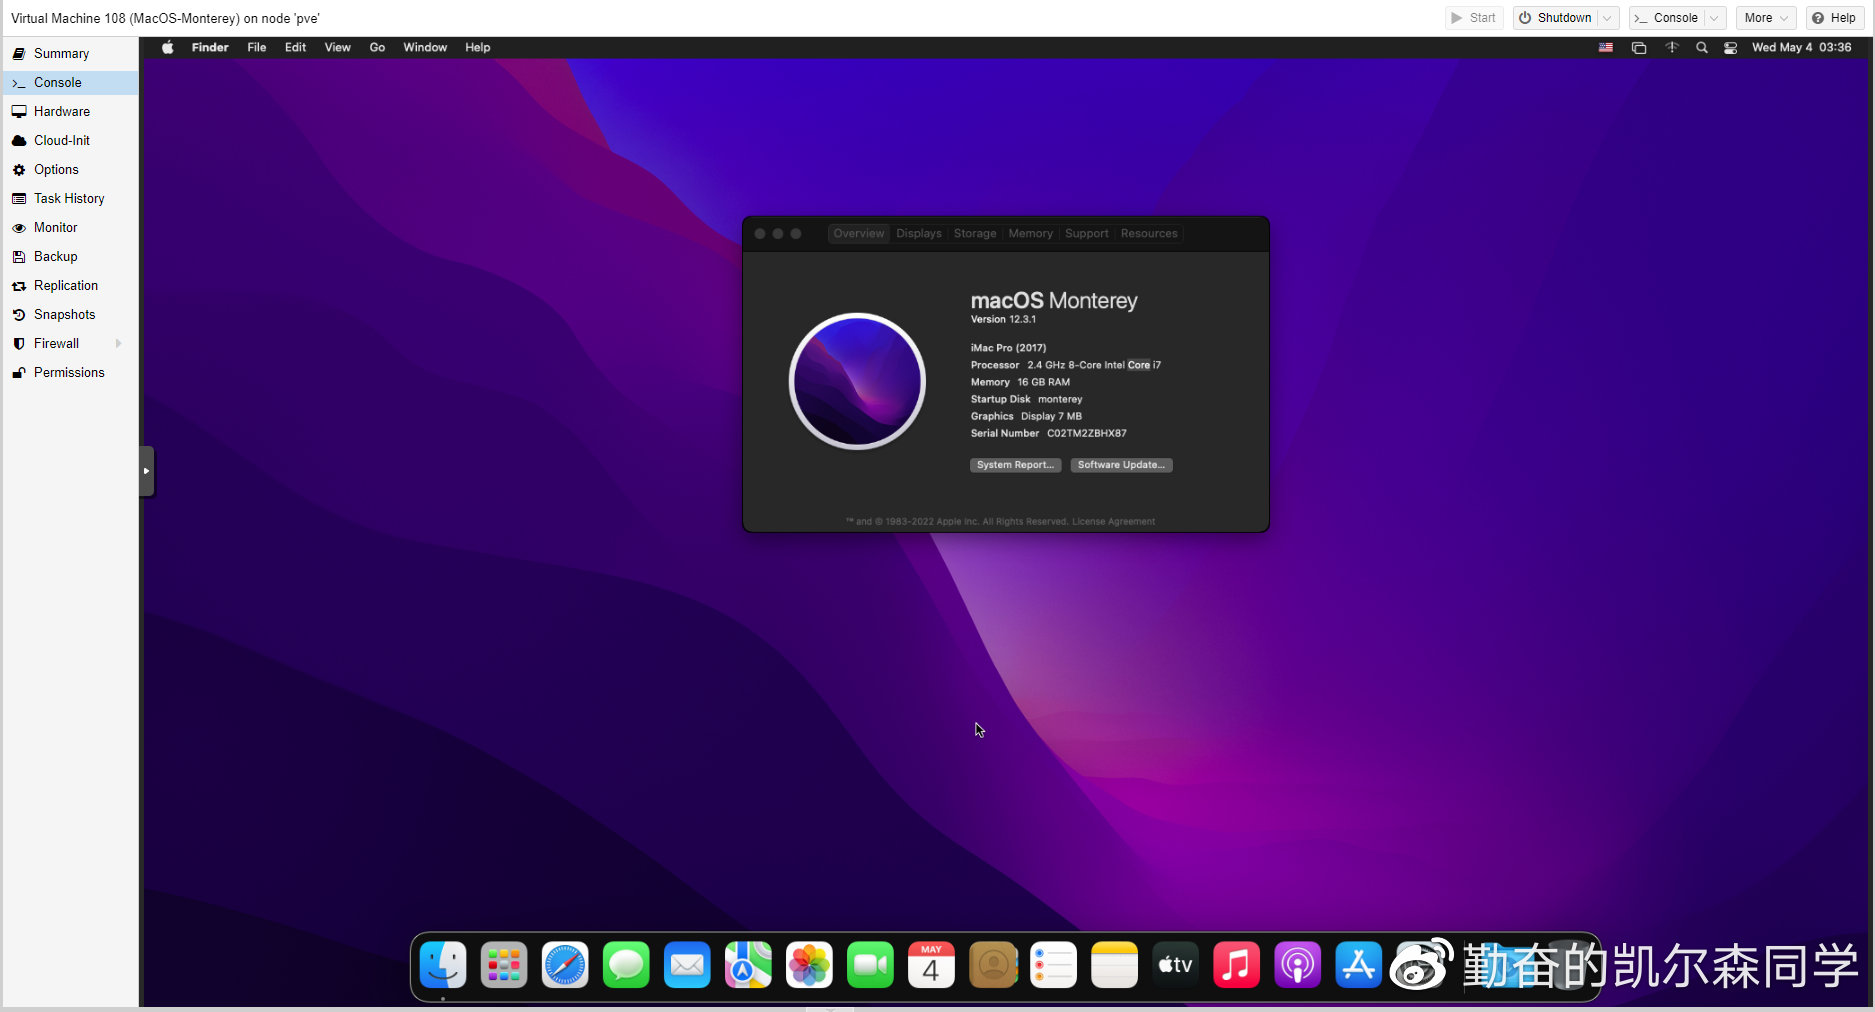Switch to the Resources tab
1875x1012 pixels.
tap(1149, 233)
